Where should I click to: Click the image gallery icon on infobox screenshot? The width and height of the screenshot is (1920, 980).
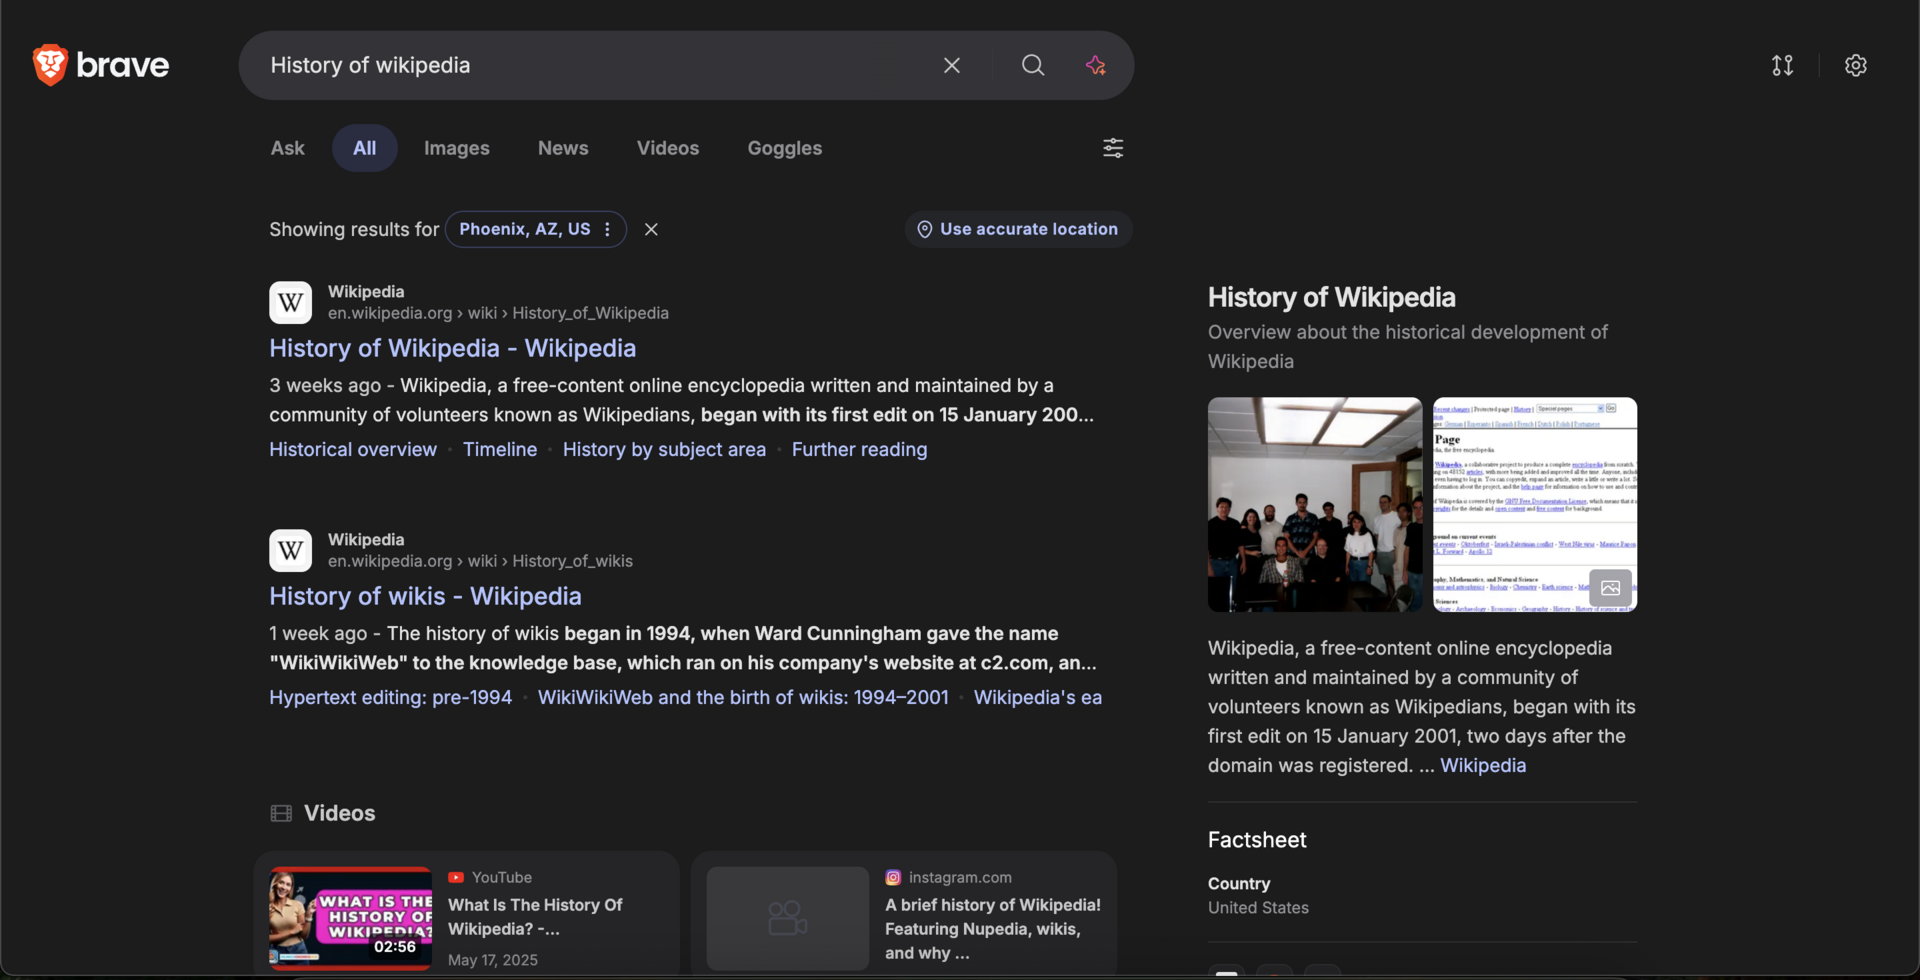[x=1610, y=588]
